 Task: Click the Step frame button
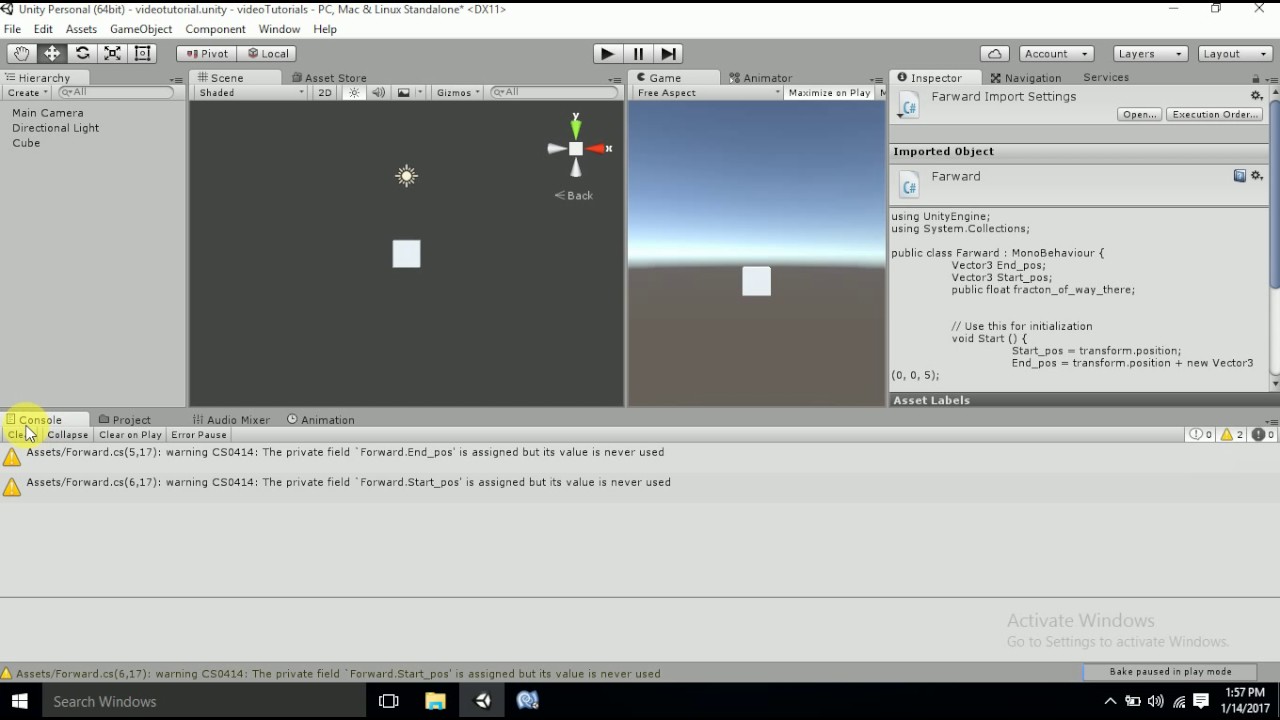669,54
